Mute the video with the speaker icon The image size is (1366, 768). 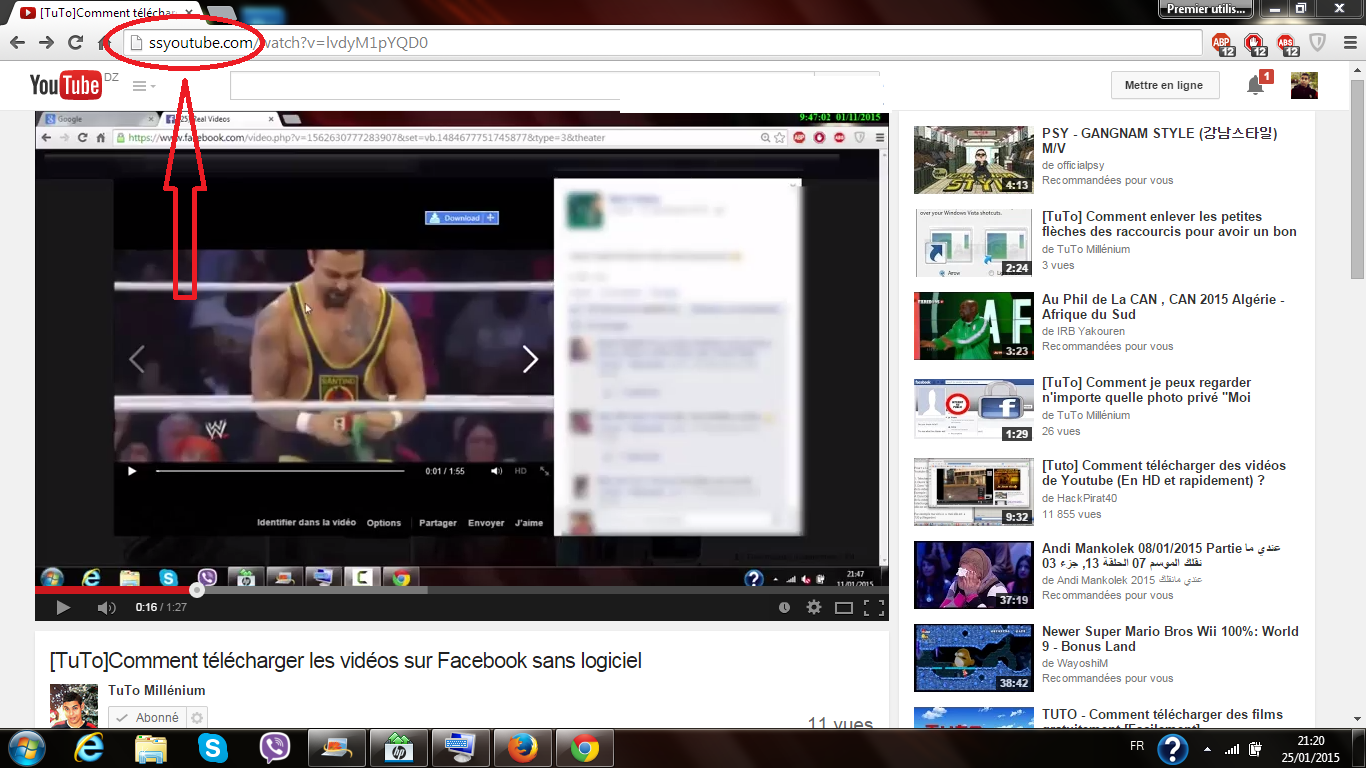point(106,607)
